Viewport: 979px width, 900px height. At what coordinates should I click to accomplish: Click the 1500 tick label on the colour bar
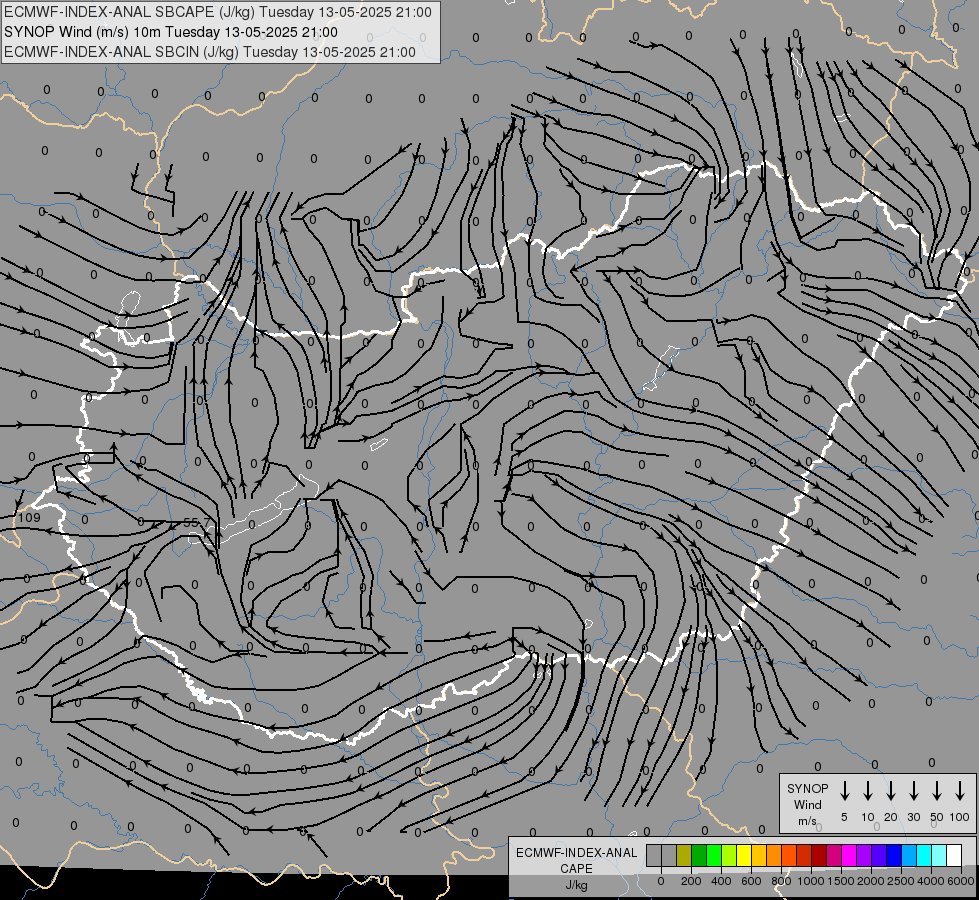[x=841, y=881]
